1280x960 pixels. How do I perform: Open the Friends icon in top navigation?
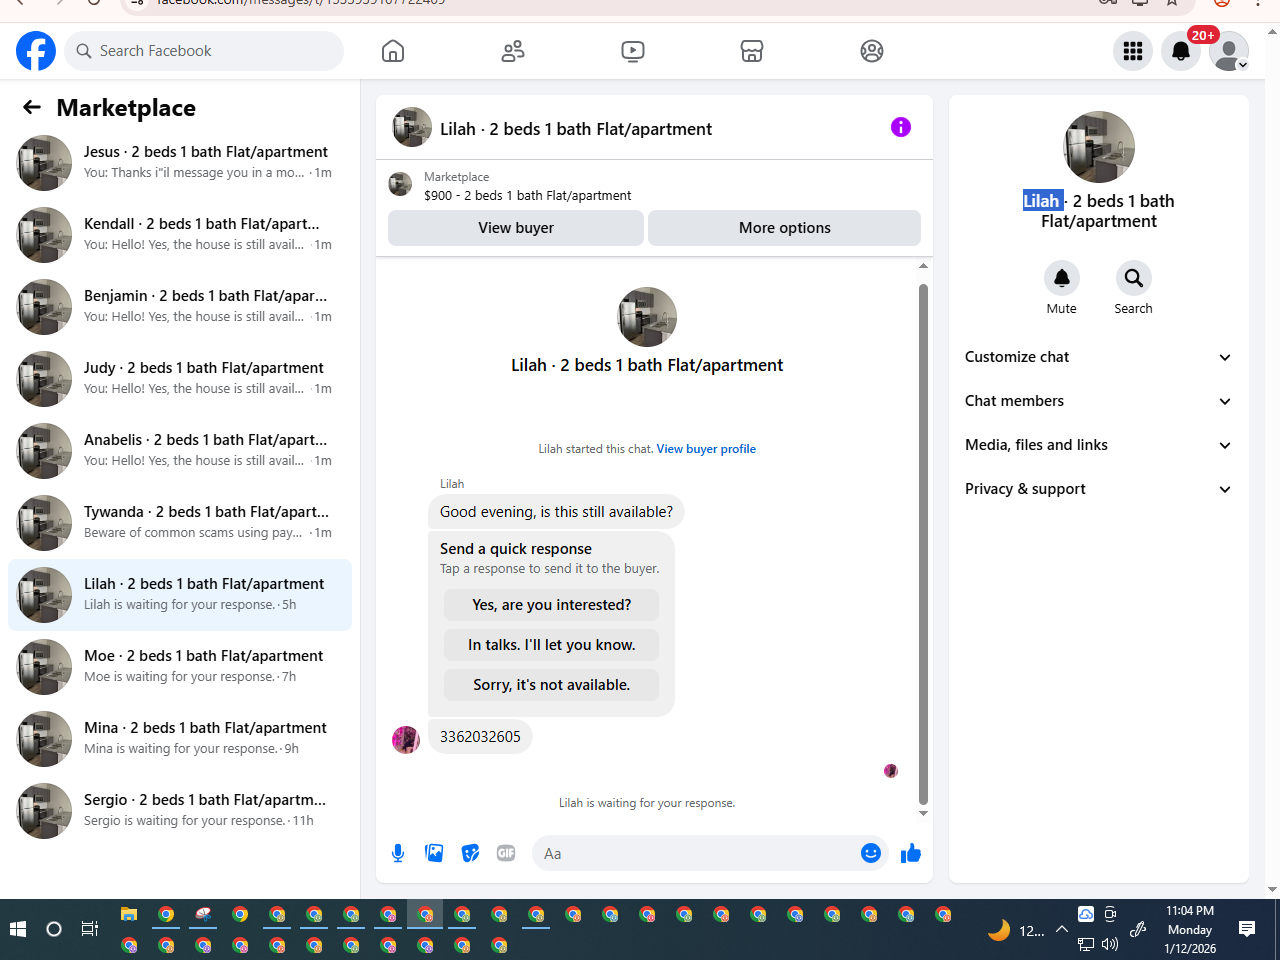tap(513, 51)
